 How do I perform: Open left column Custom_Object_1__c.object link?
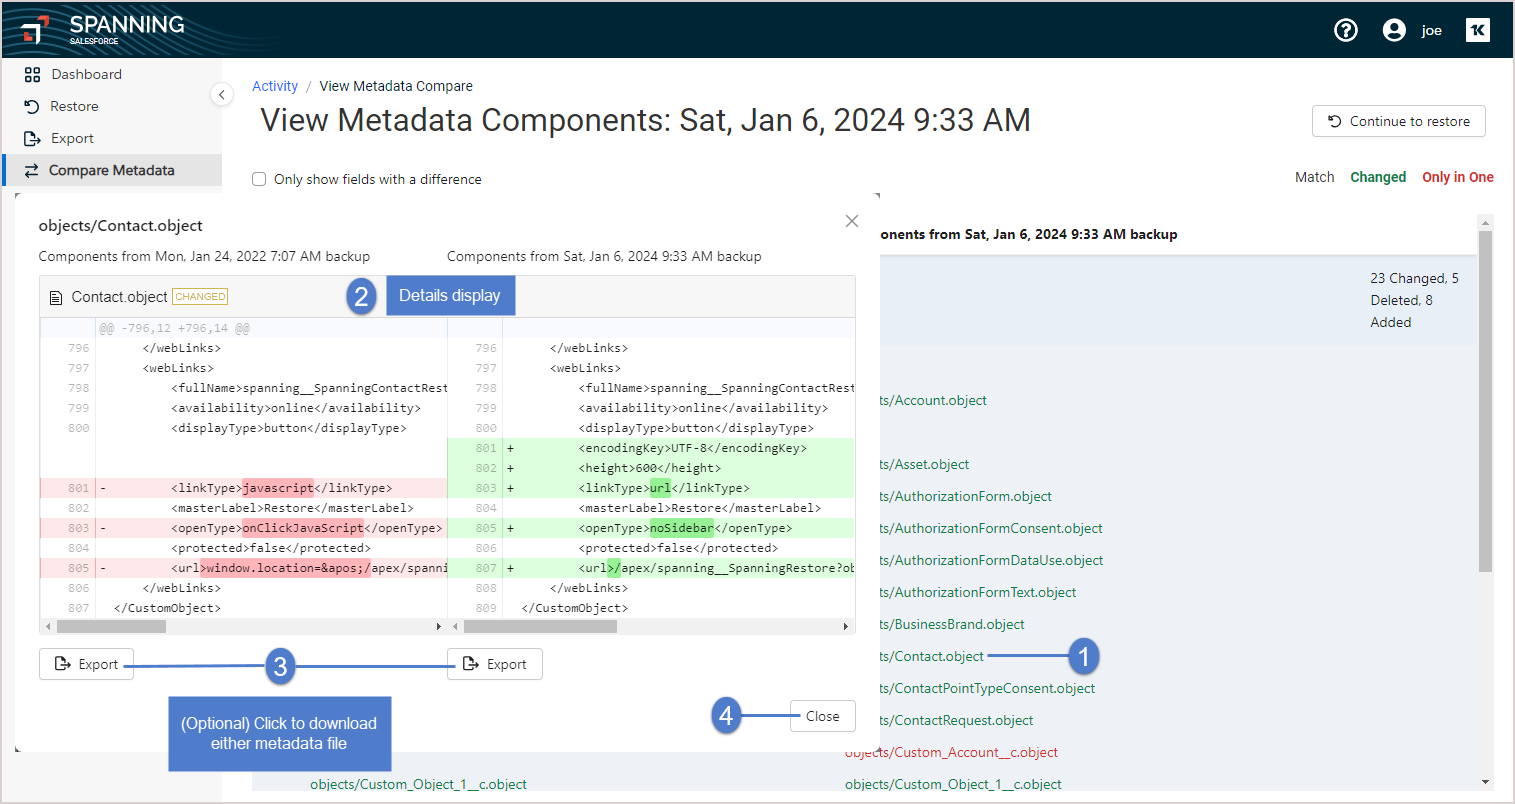[x=418, y=784]
